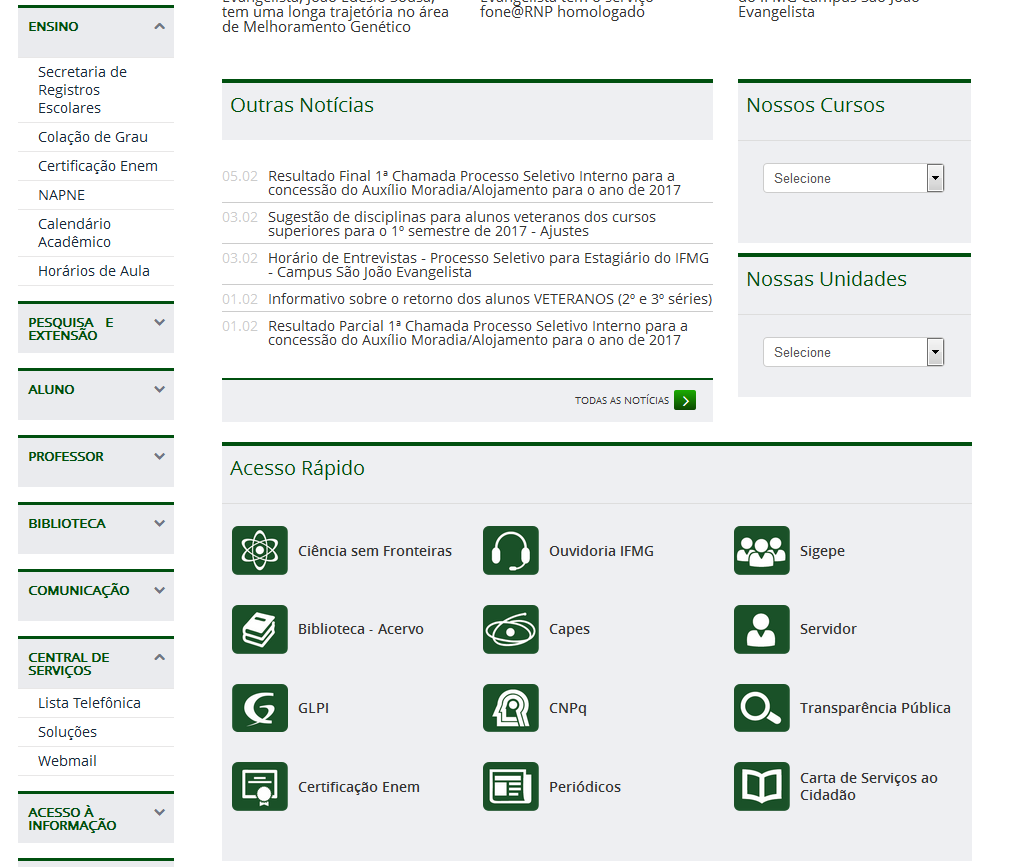Expand the BIBLIOTECA menu section

pos(96,528)
